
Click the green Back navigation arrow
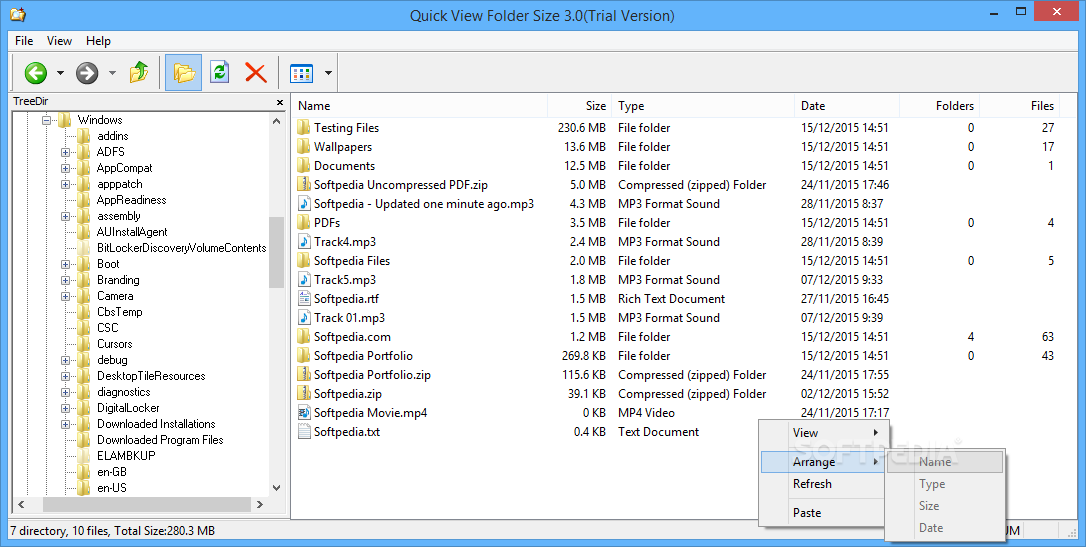tap(35, 72)
